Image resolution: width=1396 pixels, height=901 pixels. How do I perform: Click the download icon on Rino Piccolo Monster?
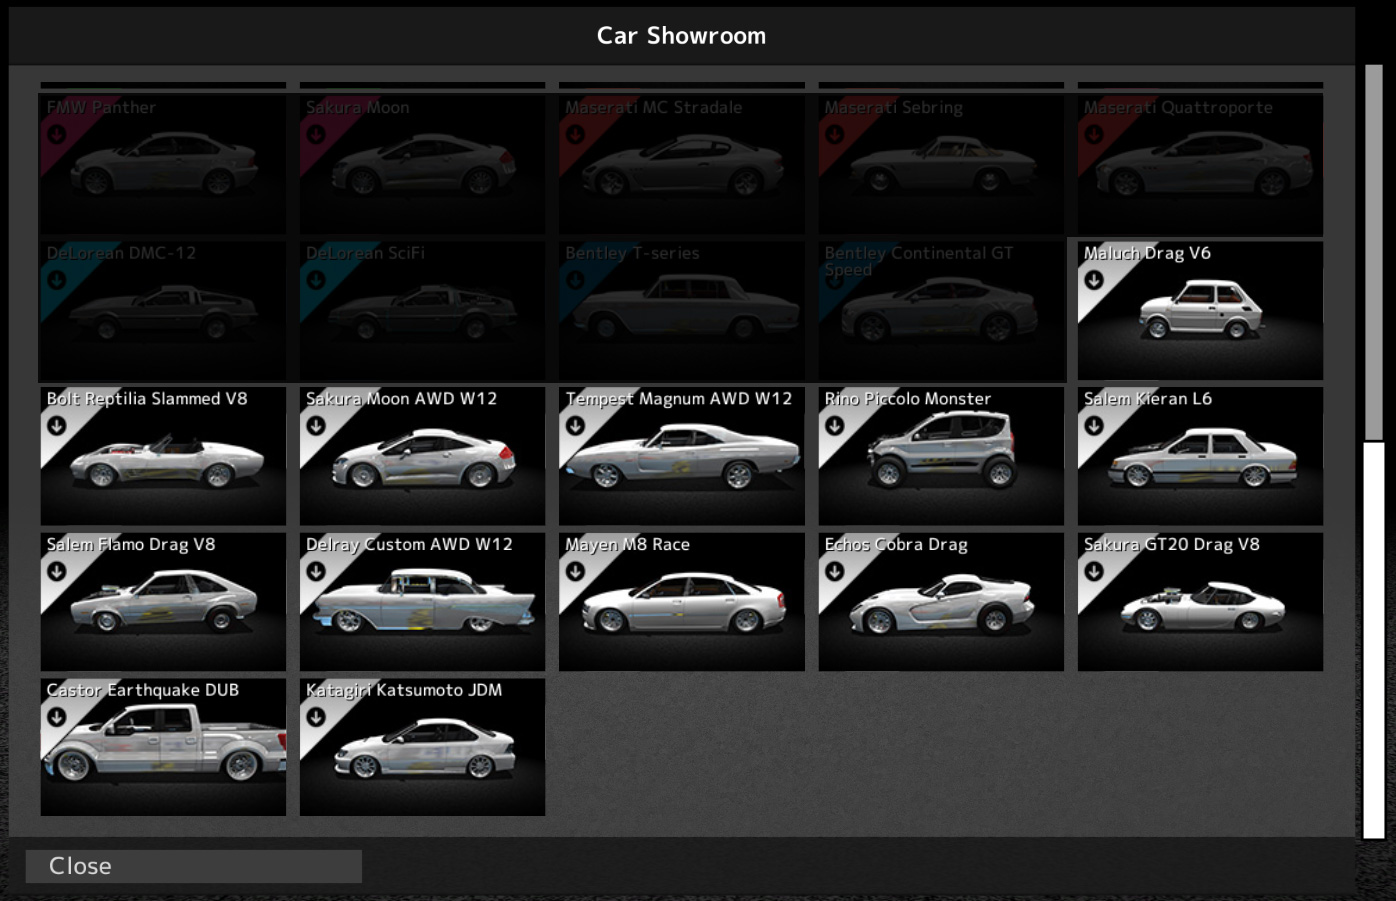pyautogui.click(x=837, y=424)
